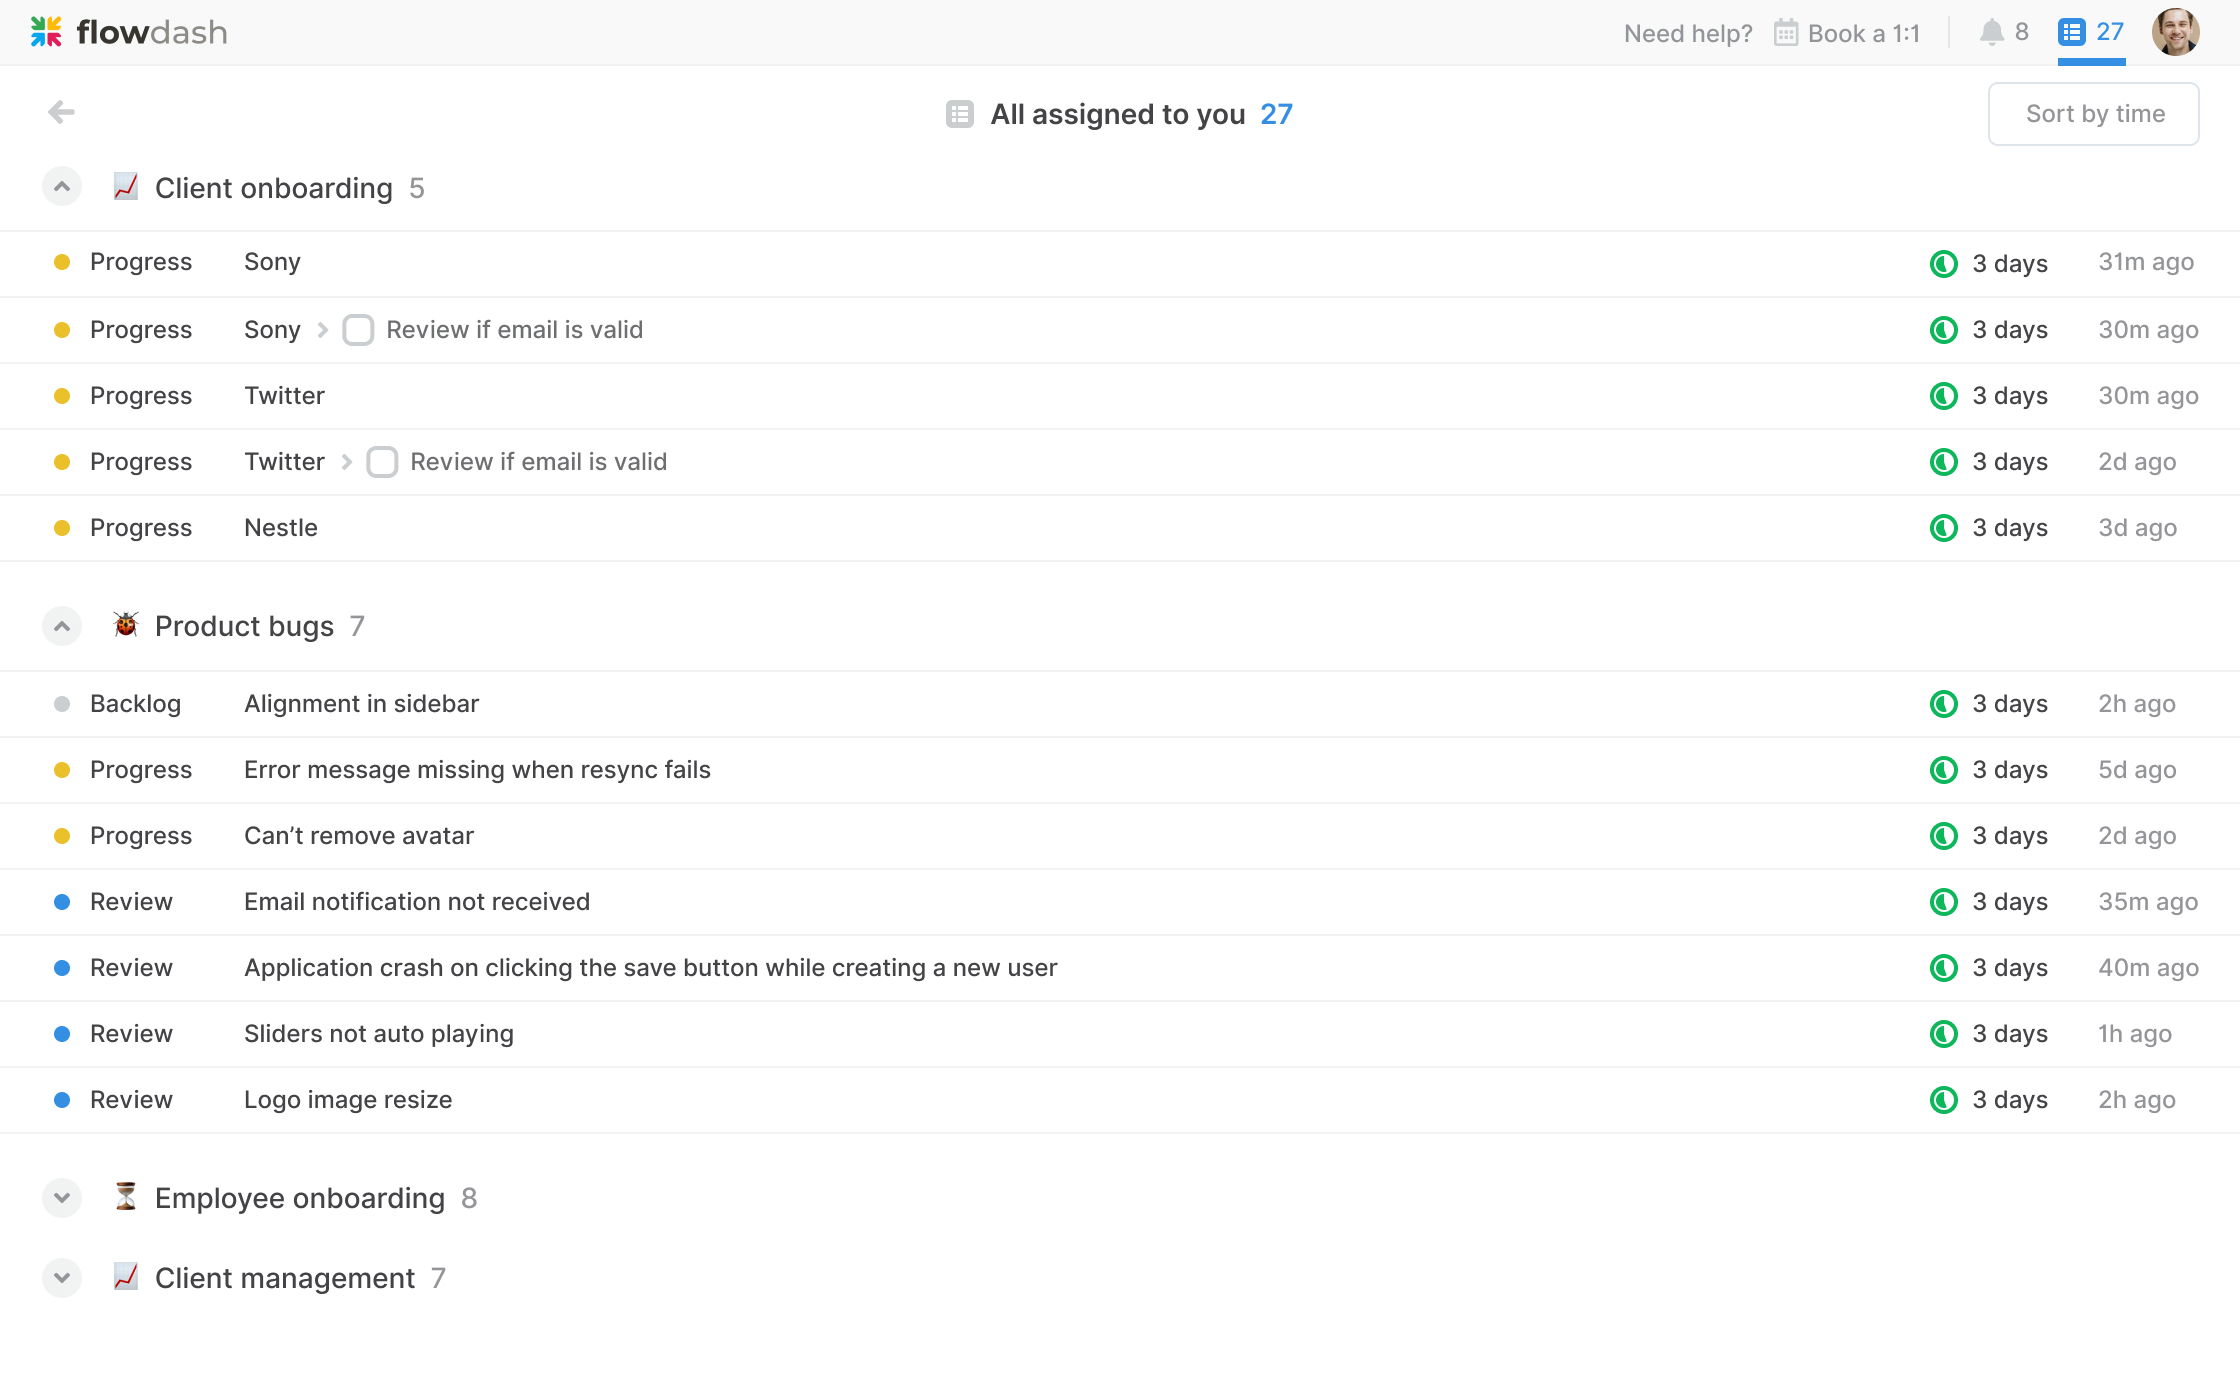
Task: Collapse the Product bugs section
Action: point(62,626)
